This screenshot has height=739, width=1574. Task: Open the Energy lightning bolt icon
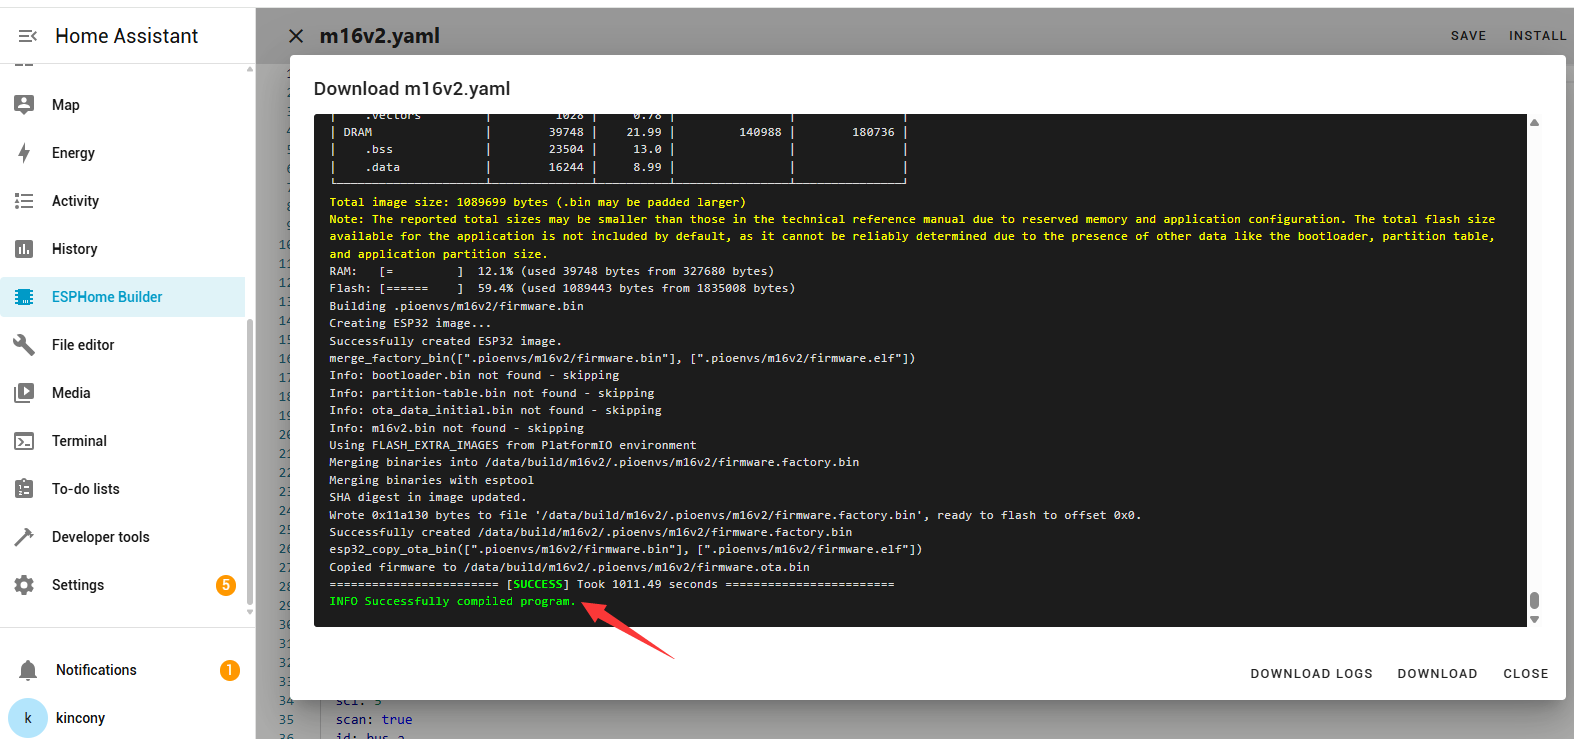coord(25,153)
